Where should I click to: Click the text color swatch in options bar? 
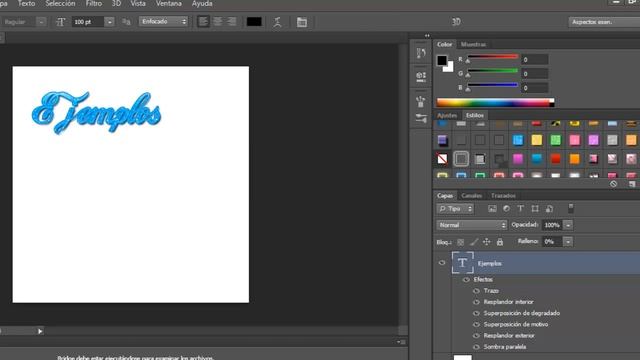point(254,22)
